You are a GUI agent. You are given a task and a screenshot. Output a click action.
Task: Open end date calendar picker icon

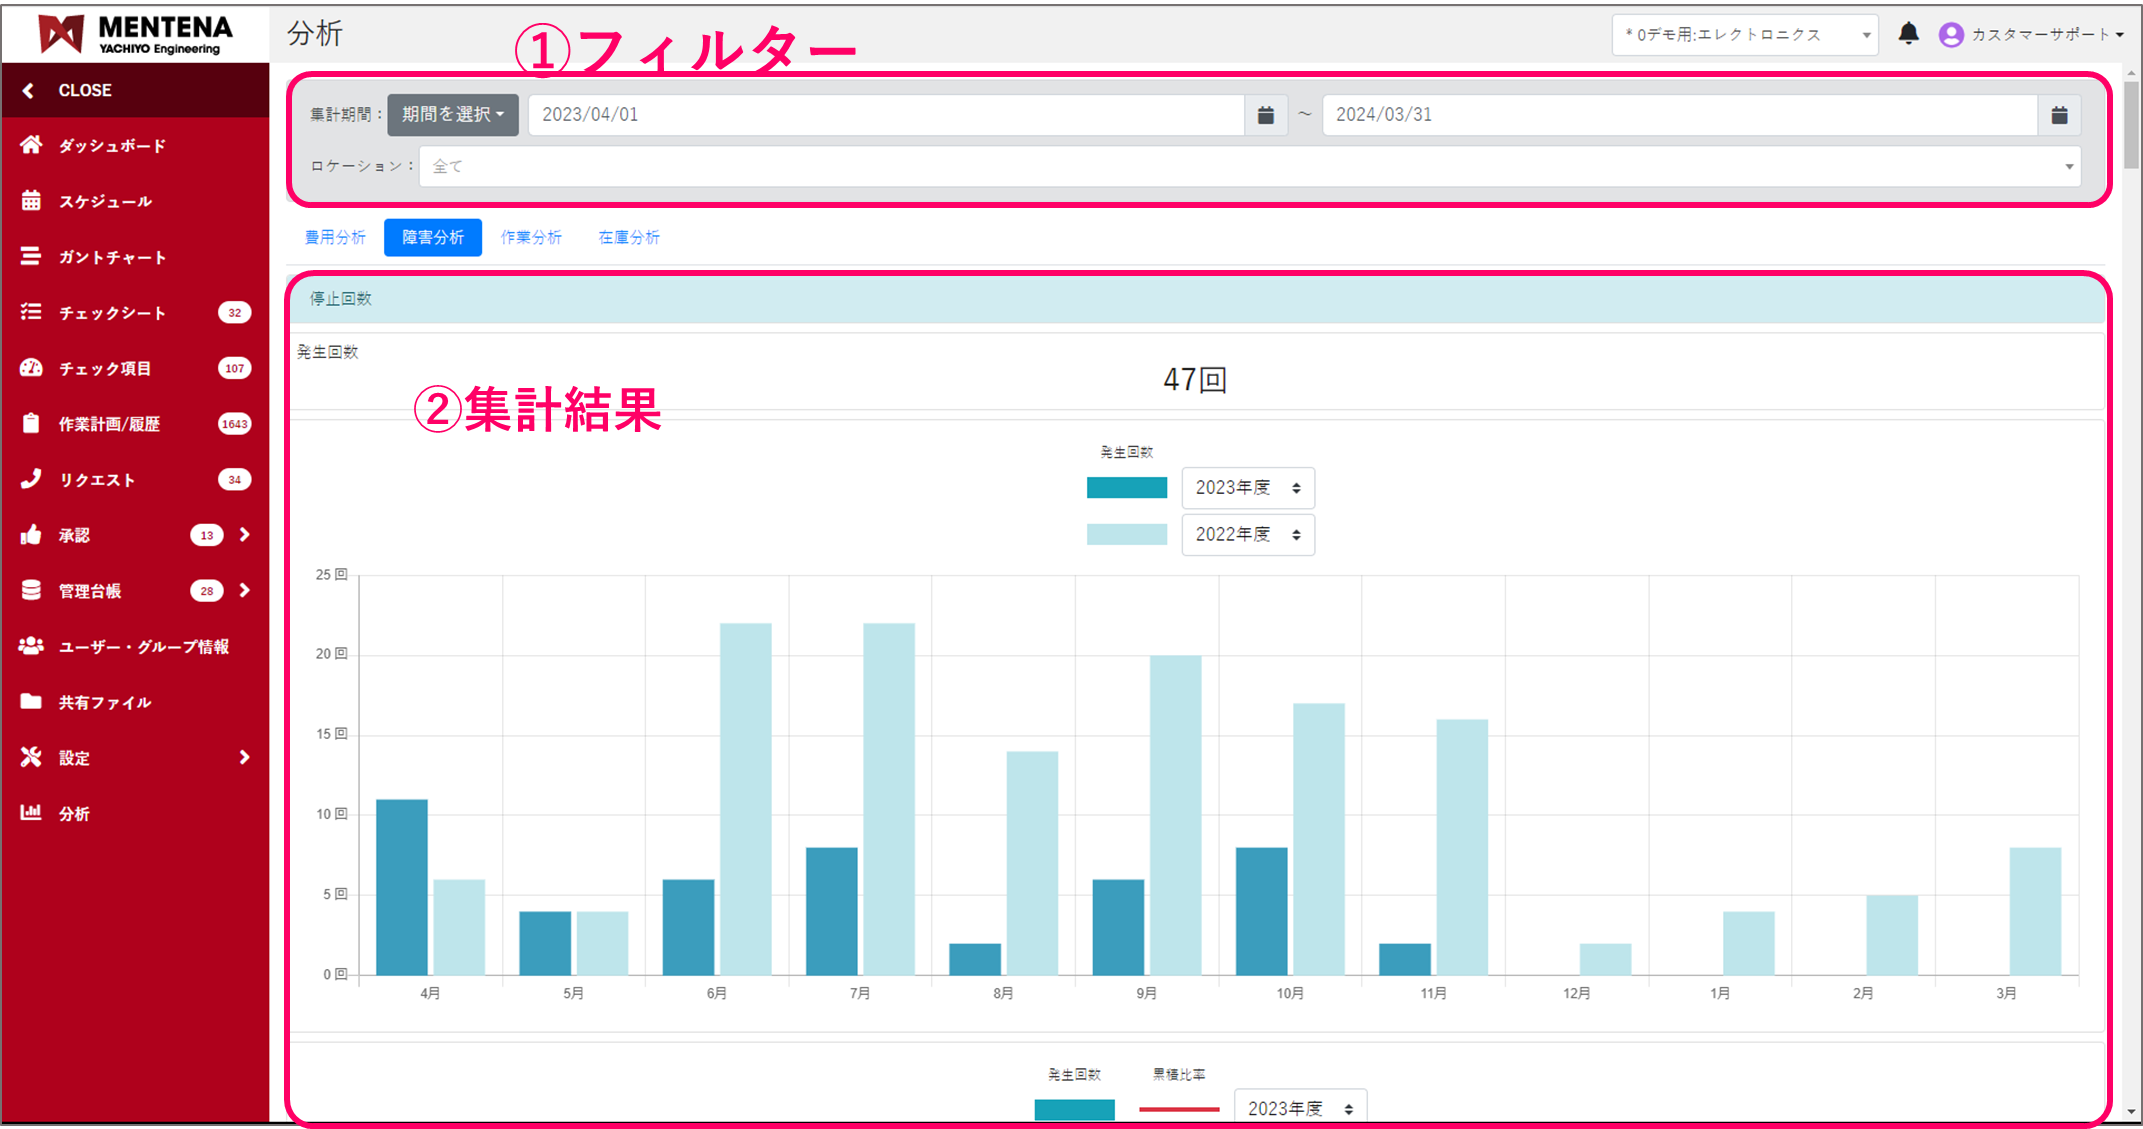click(x=2059, y=115)
